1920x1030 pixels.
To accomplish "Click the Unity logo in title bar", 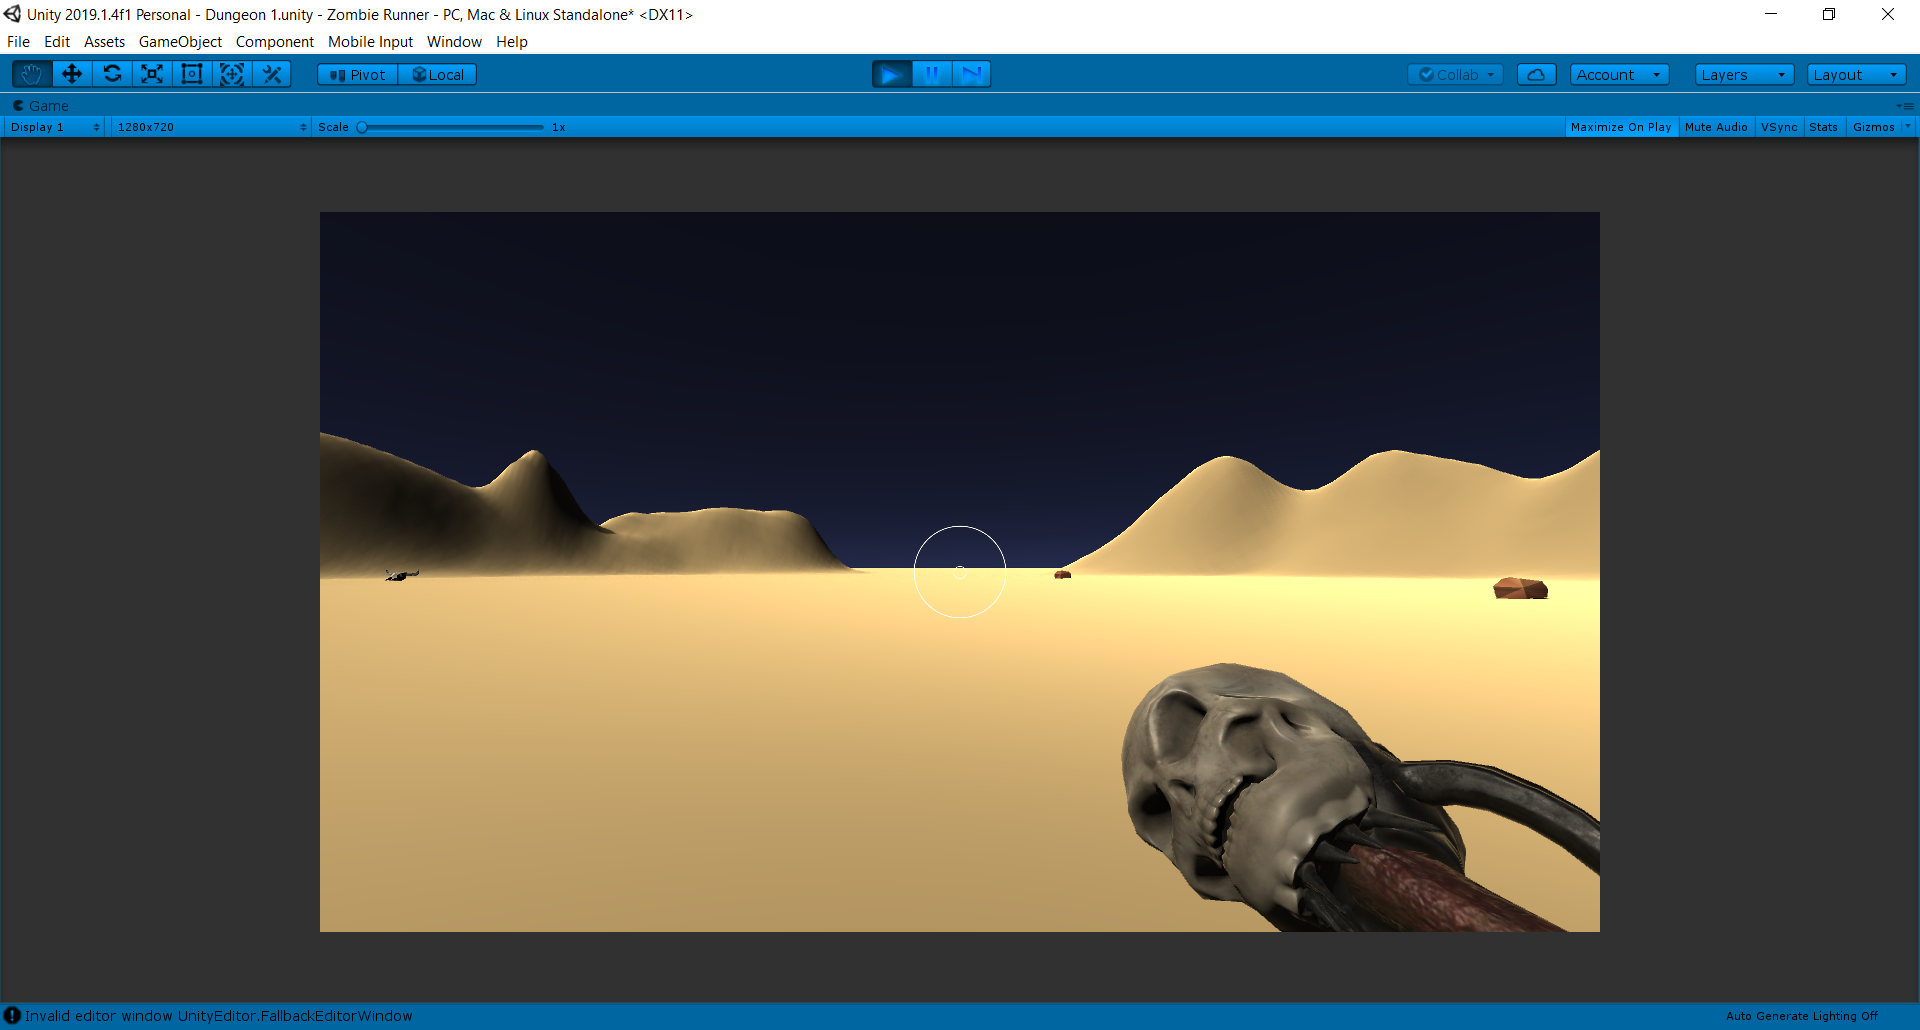I will coord(12,14).
